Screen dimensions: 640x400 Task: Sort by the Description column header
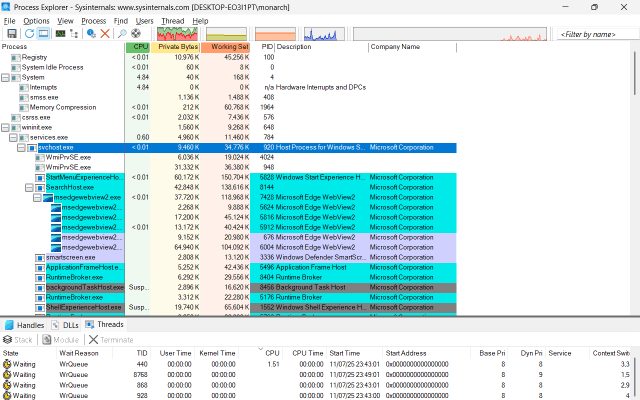[322, 47]
